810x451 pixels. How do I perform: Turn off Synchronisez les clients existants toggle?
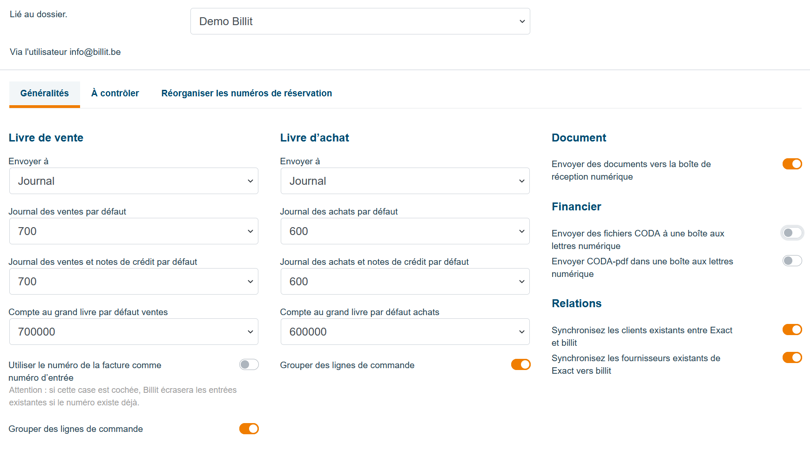click(791, 330)
